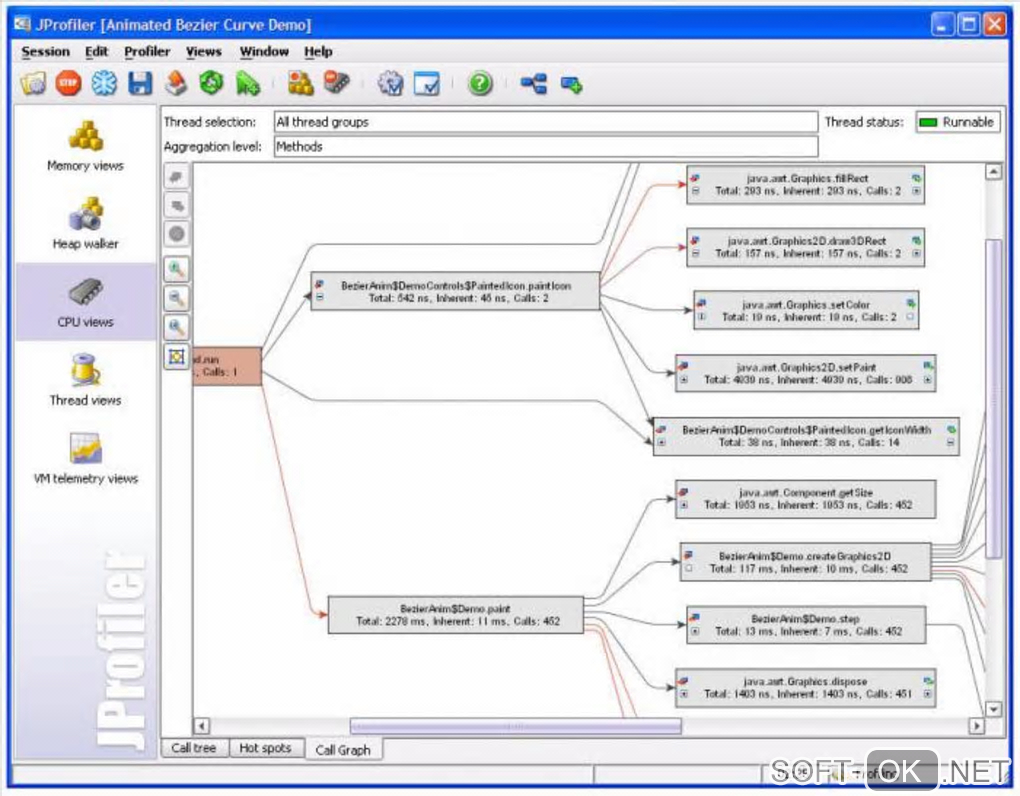
Task: Click the first magnifier zoom button
Action: tap(176, 269)
